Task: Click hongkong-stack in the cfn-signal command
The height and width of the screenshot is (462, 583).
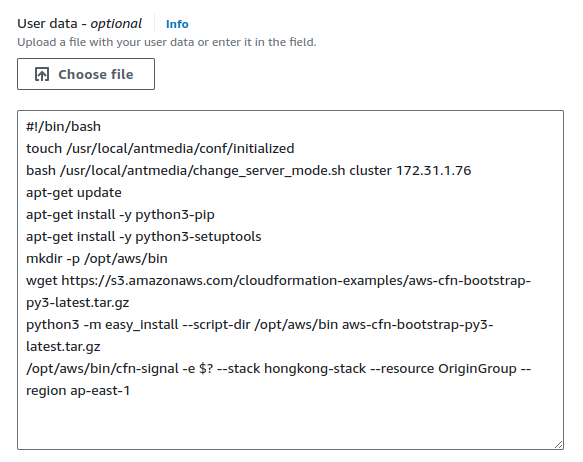Action: (x=315, y=369)
